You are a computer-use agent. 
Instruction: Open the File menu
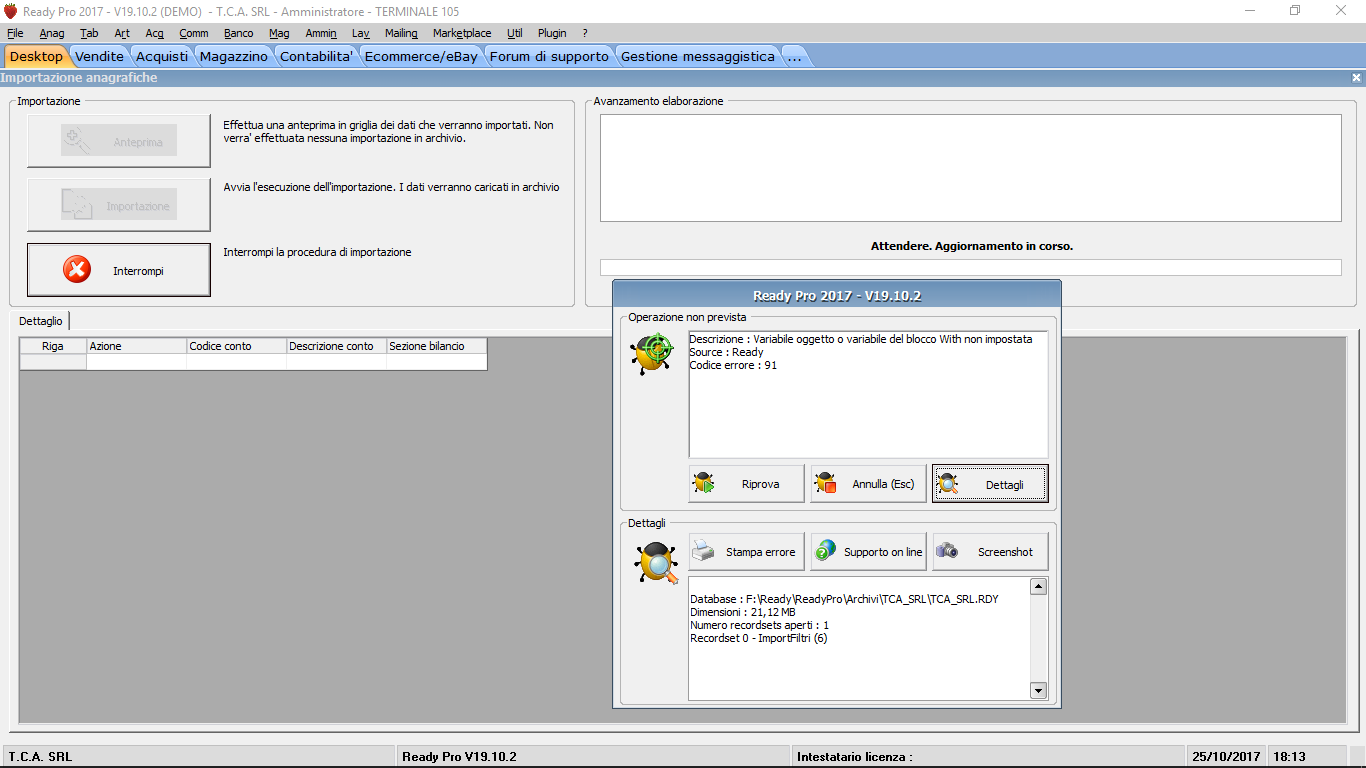[15, 33]
